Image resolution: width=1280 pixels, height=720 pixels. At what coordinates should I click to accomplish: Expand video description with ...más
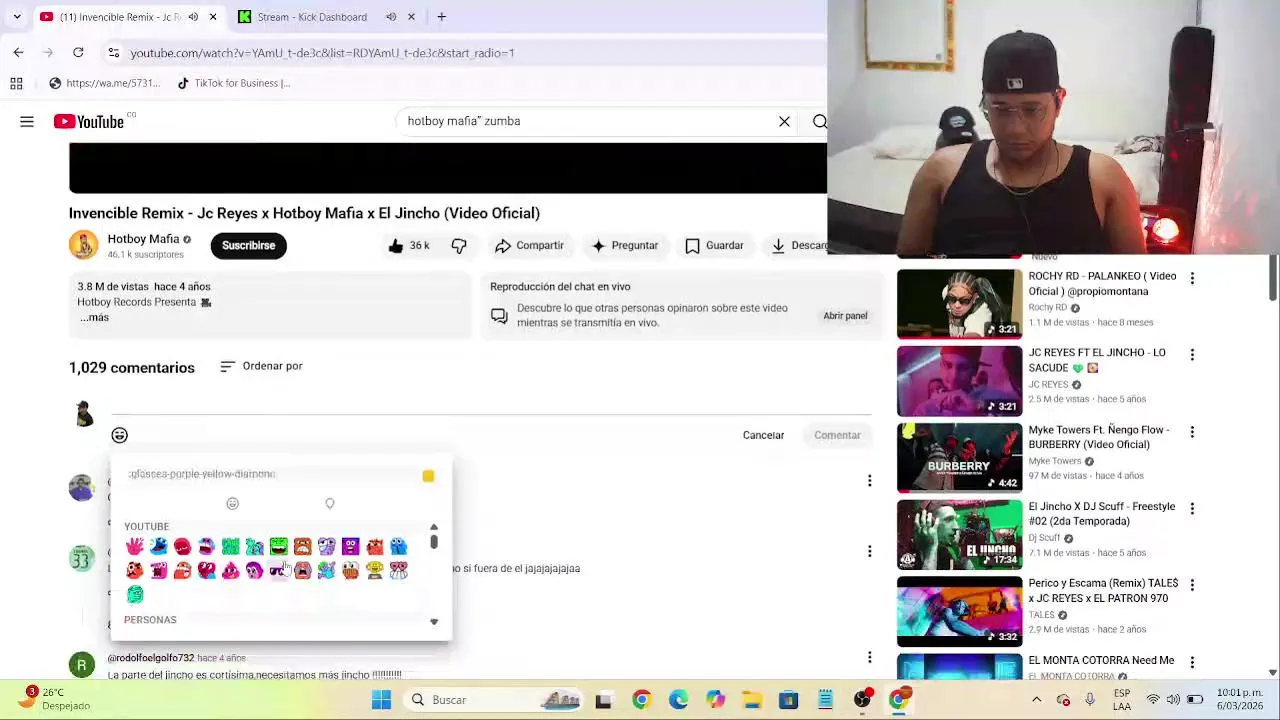click(x=94, y=317)
